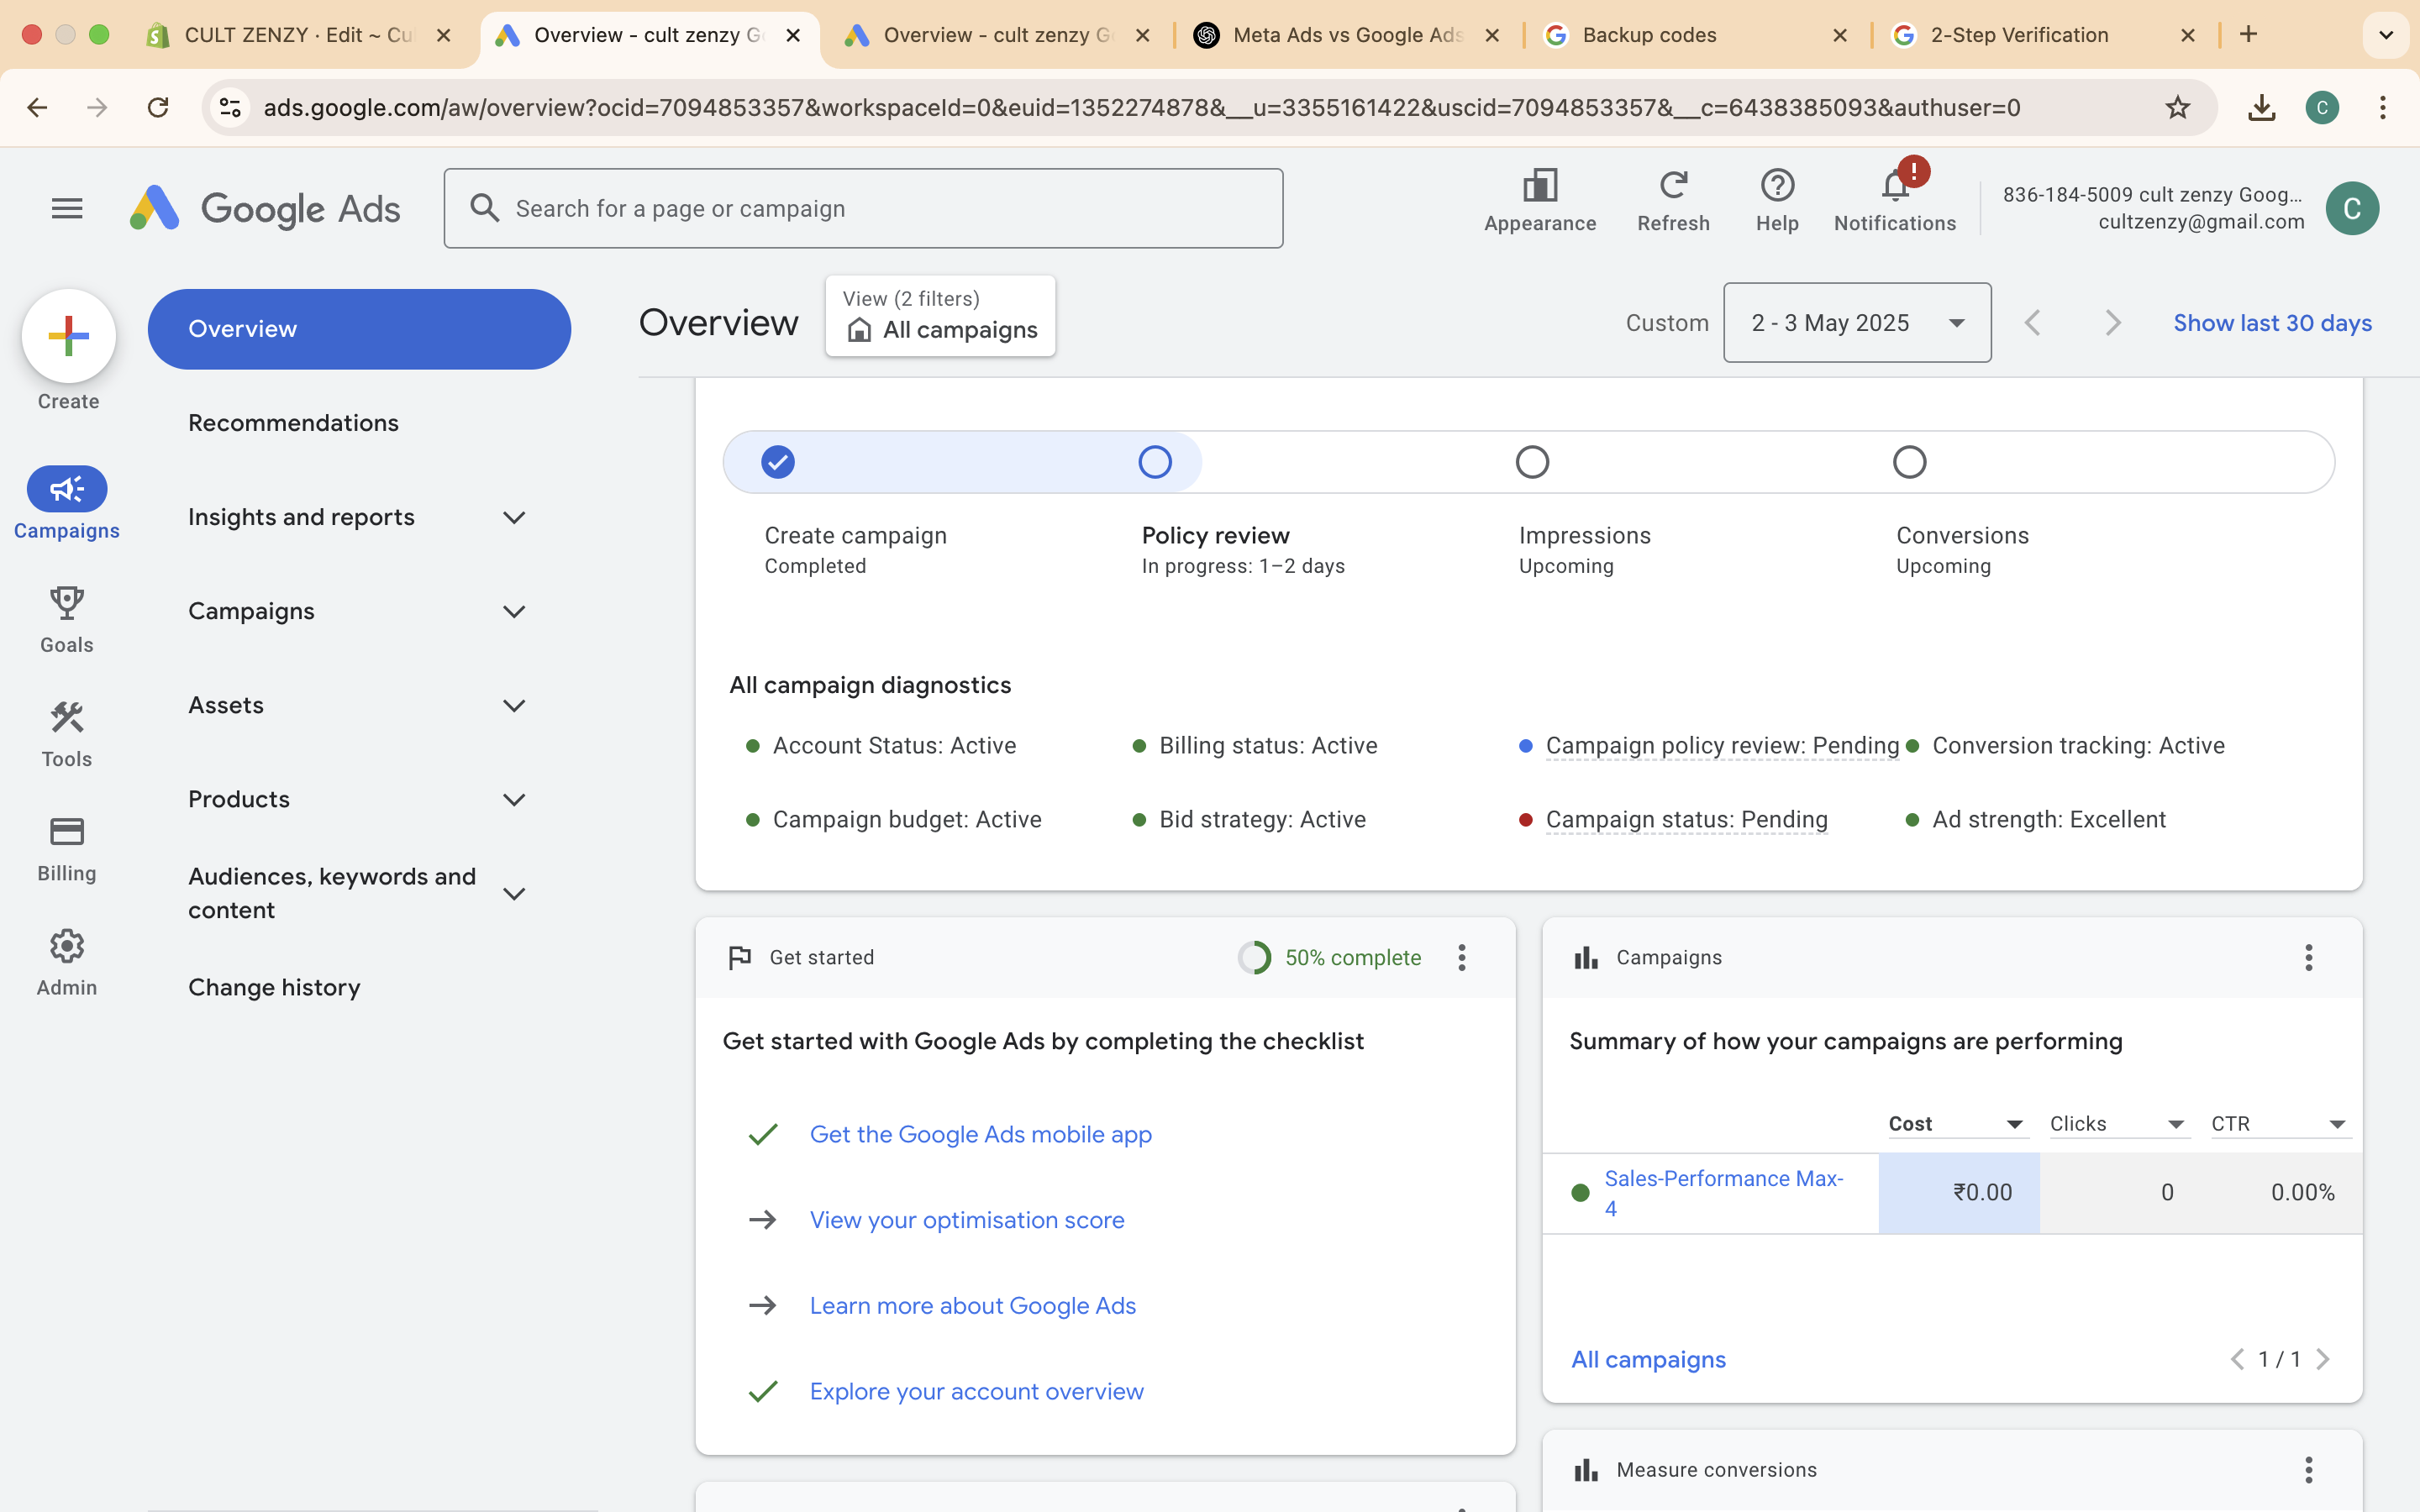This screenshot has width=2420, height=1512.
Task: Click the Create plus icon
Action: (67, 335)
